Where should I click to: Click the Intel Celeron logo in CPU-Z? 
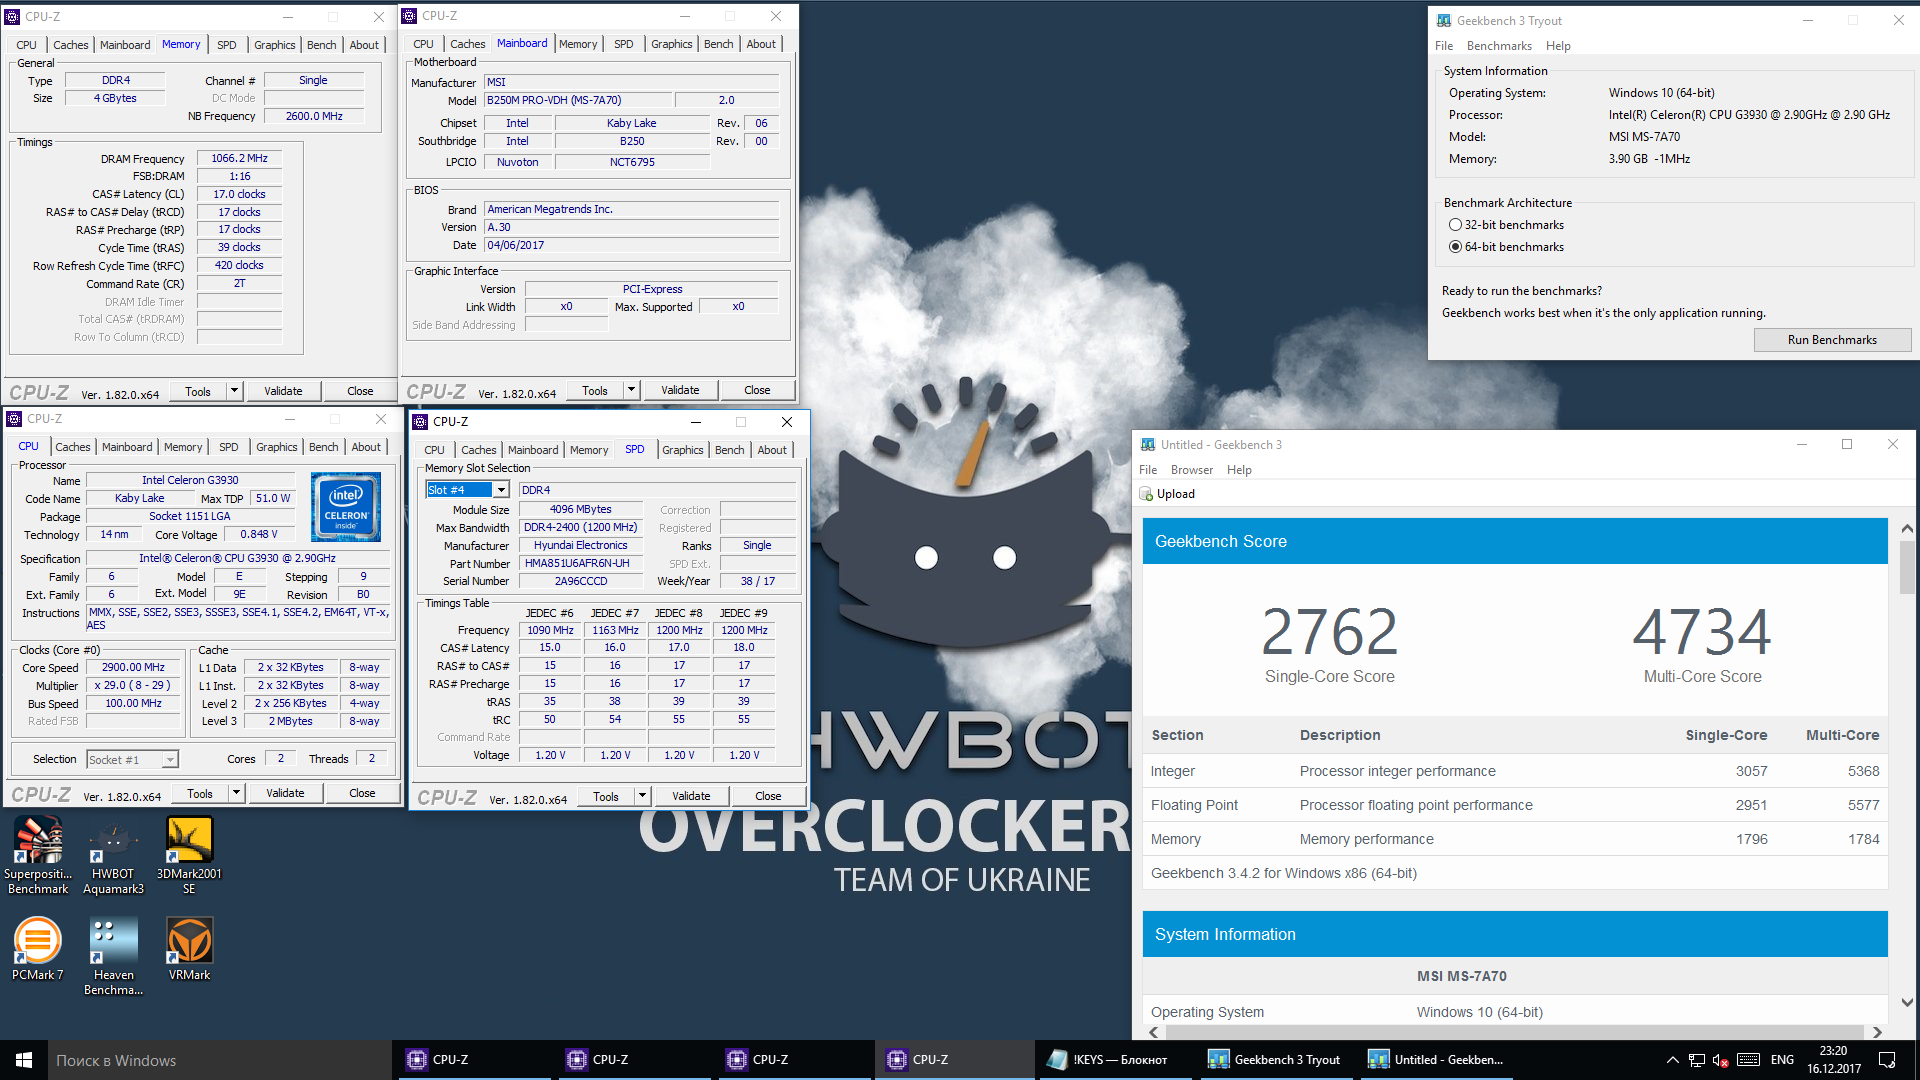(346, 507)
